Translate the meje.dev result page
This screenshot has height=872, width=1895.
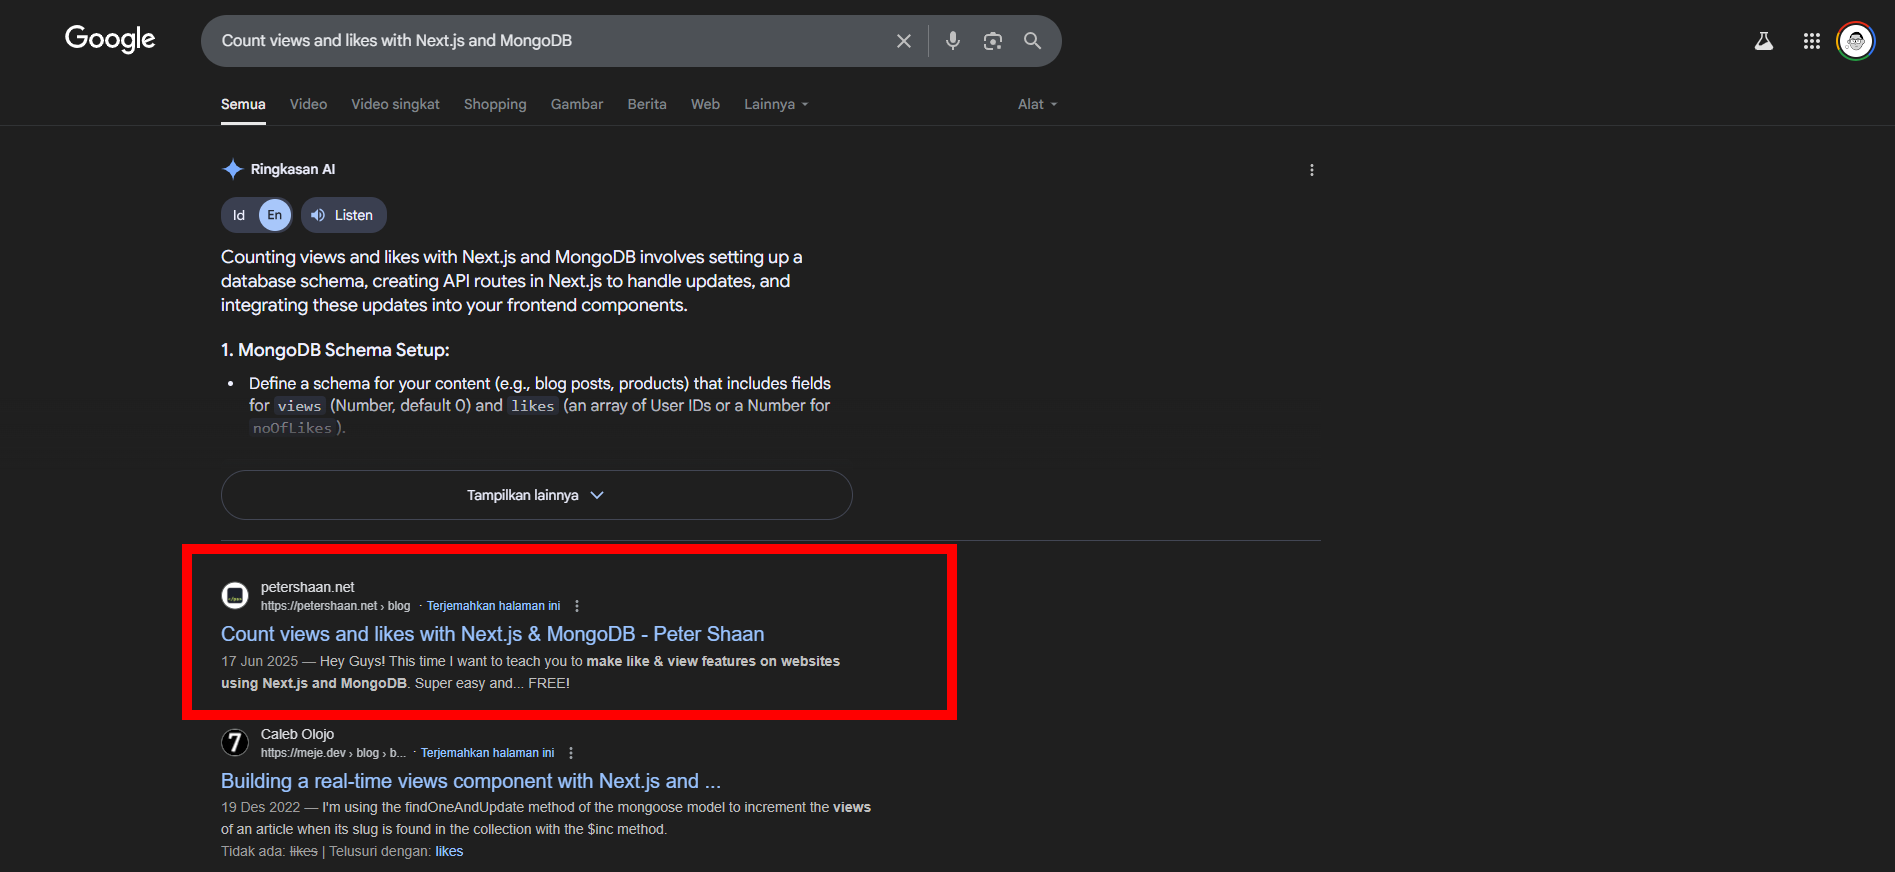[x=487, y=753]
